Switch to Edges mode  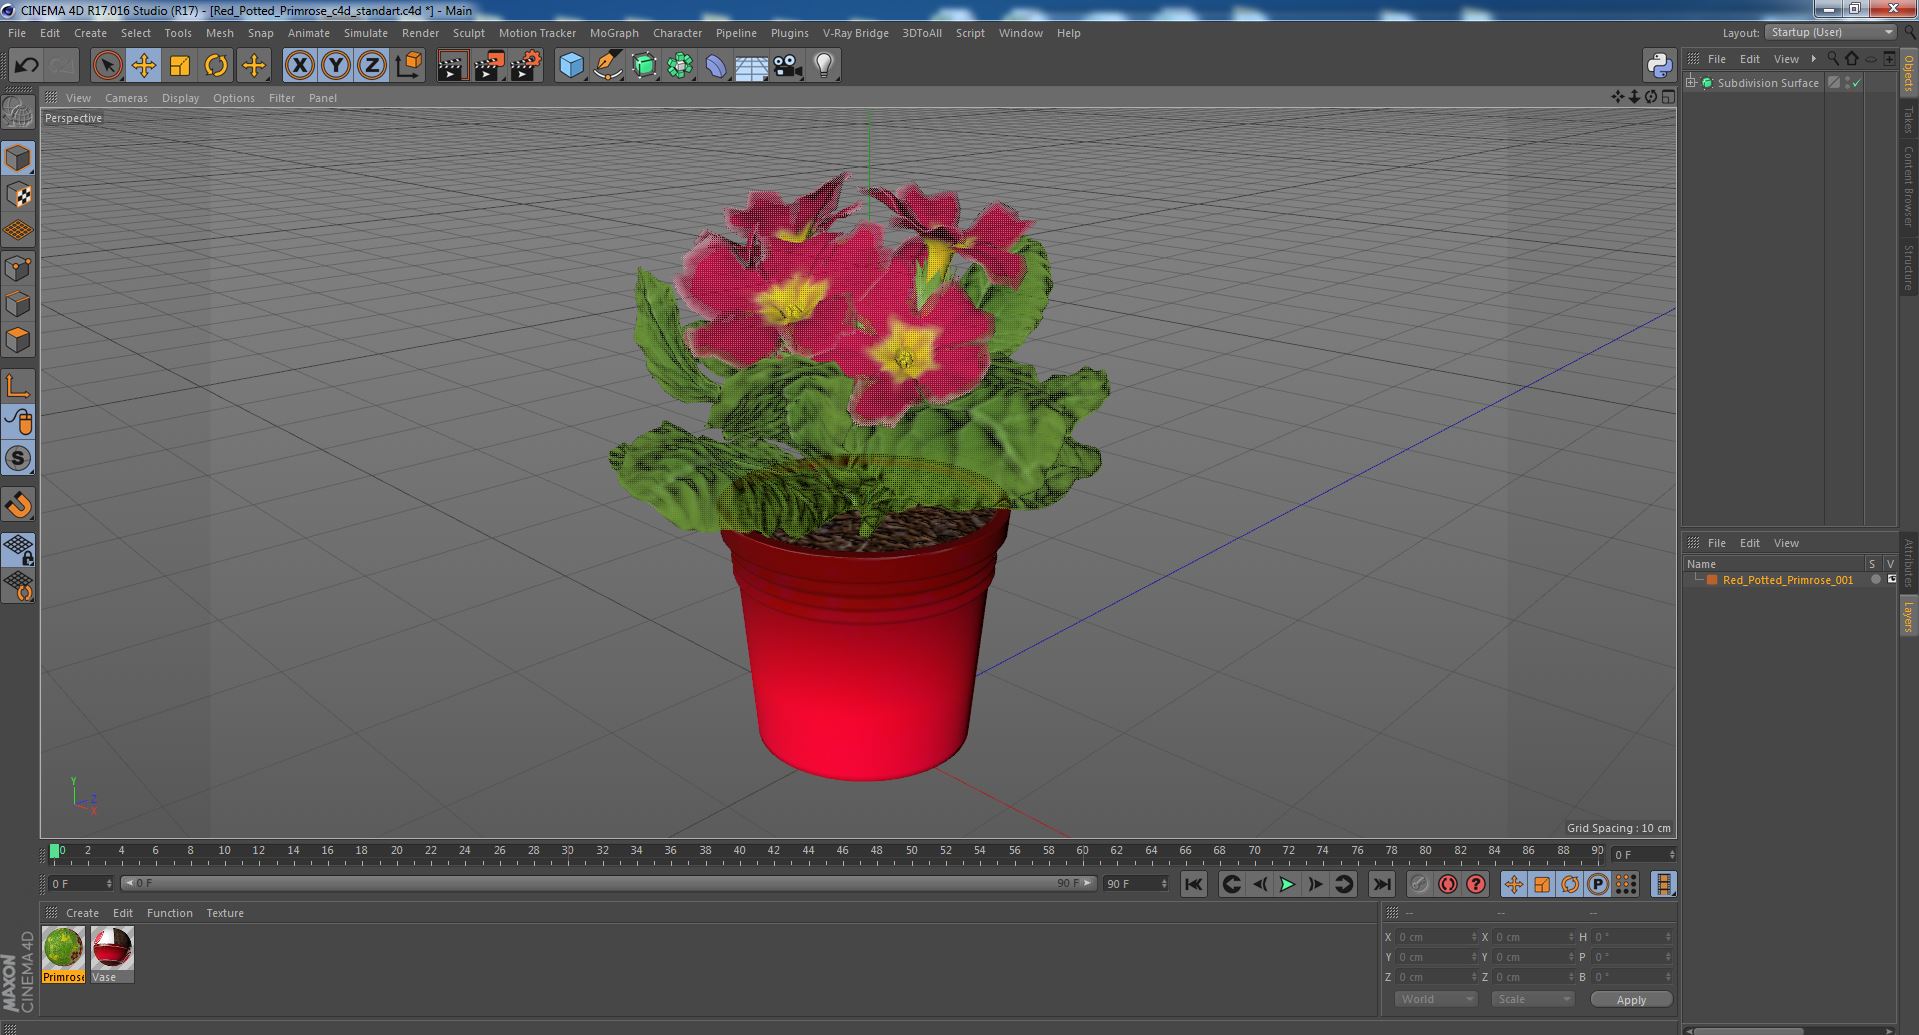[x=18, y=304]
